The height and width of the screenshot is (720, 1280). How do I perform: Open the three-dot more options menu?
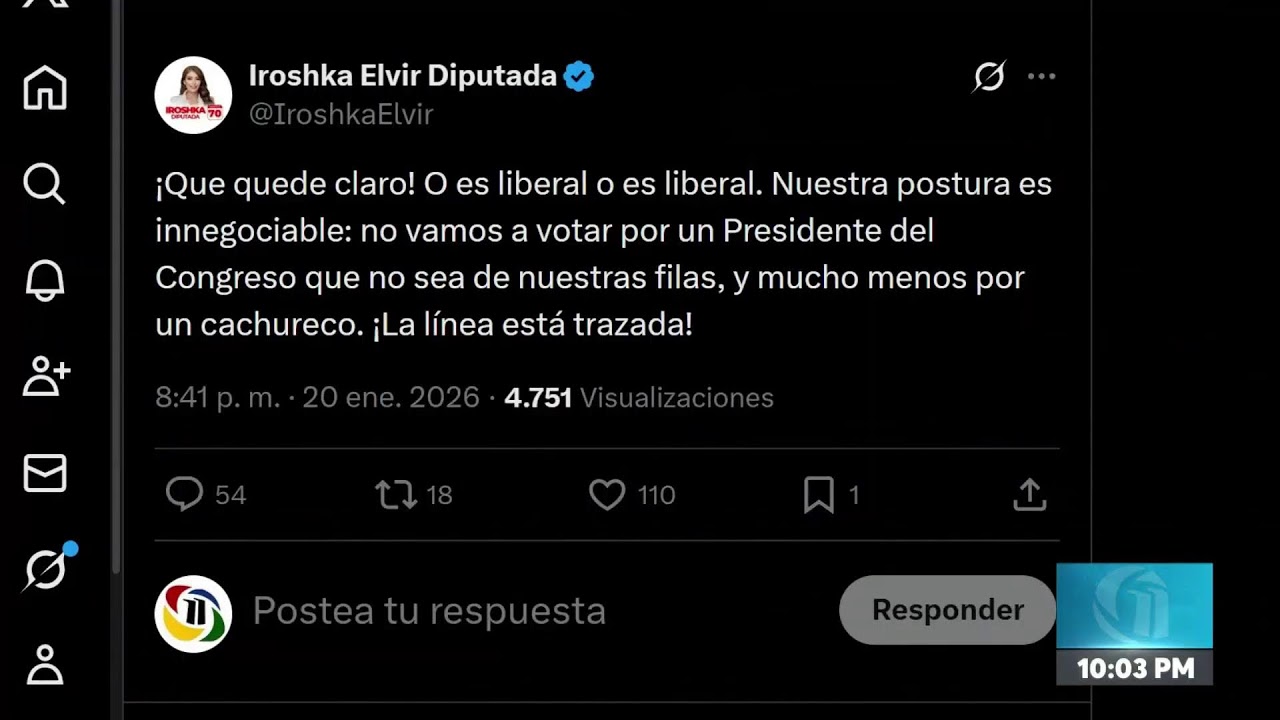click(1041, 77)
